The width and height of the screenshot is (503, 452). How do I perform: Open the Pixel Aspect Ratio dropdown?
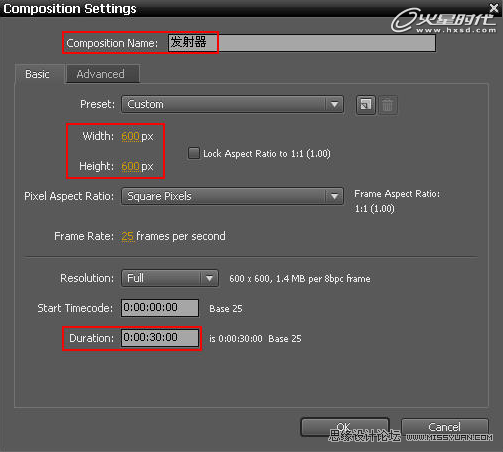(232, 196)
